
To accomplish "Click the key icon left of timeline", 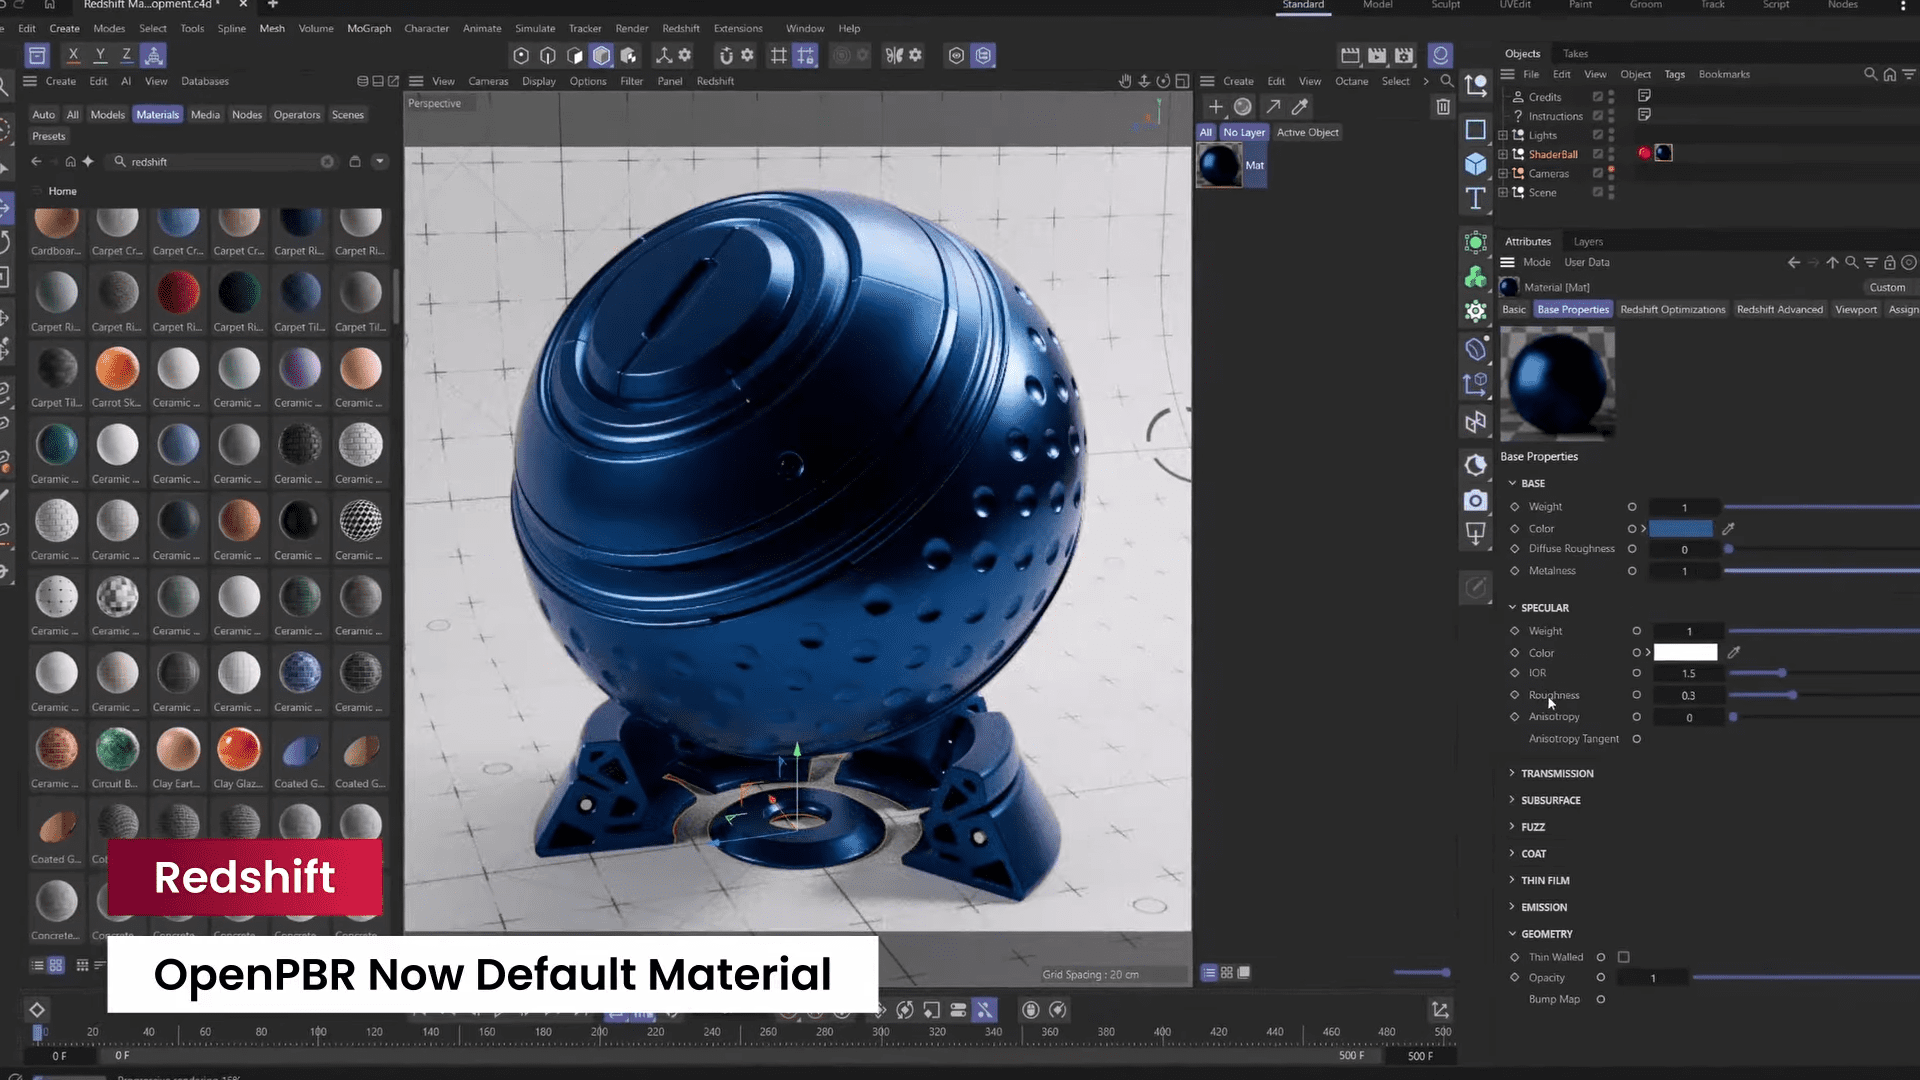I will (37, 1010).
